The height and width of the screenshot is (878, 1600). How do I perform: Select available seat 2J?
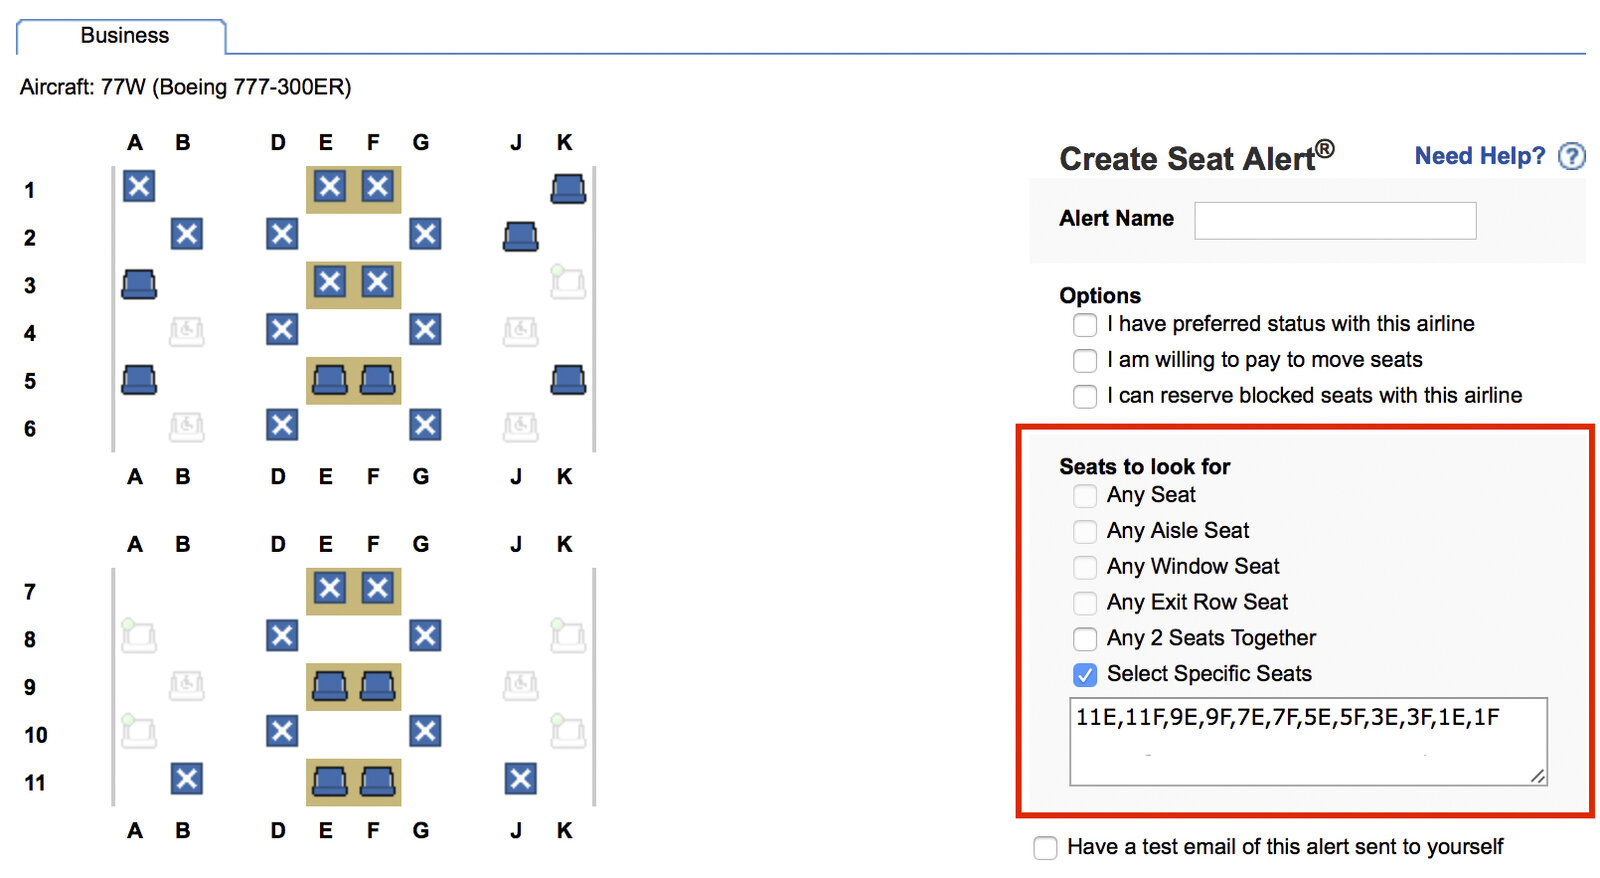click(520, 237)
